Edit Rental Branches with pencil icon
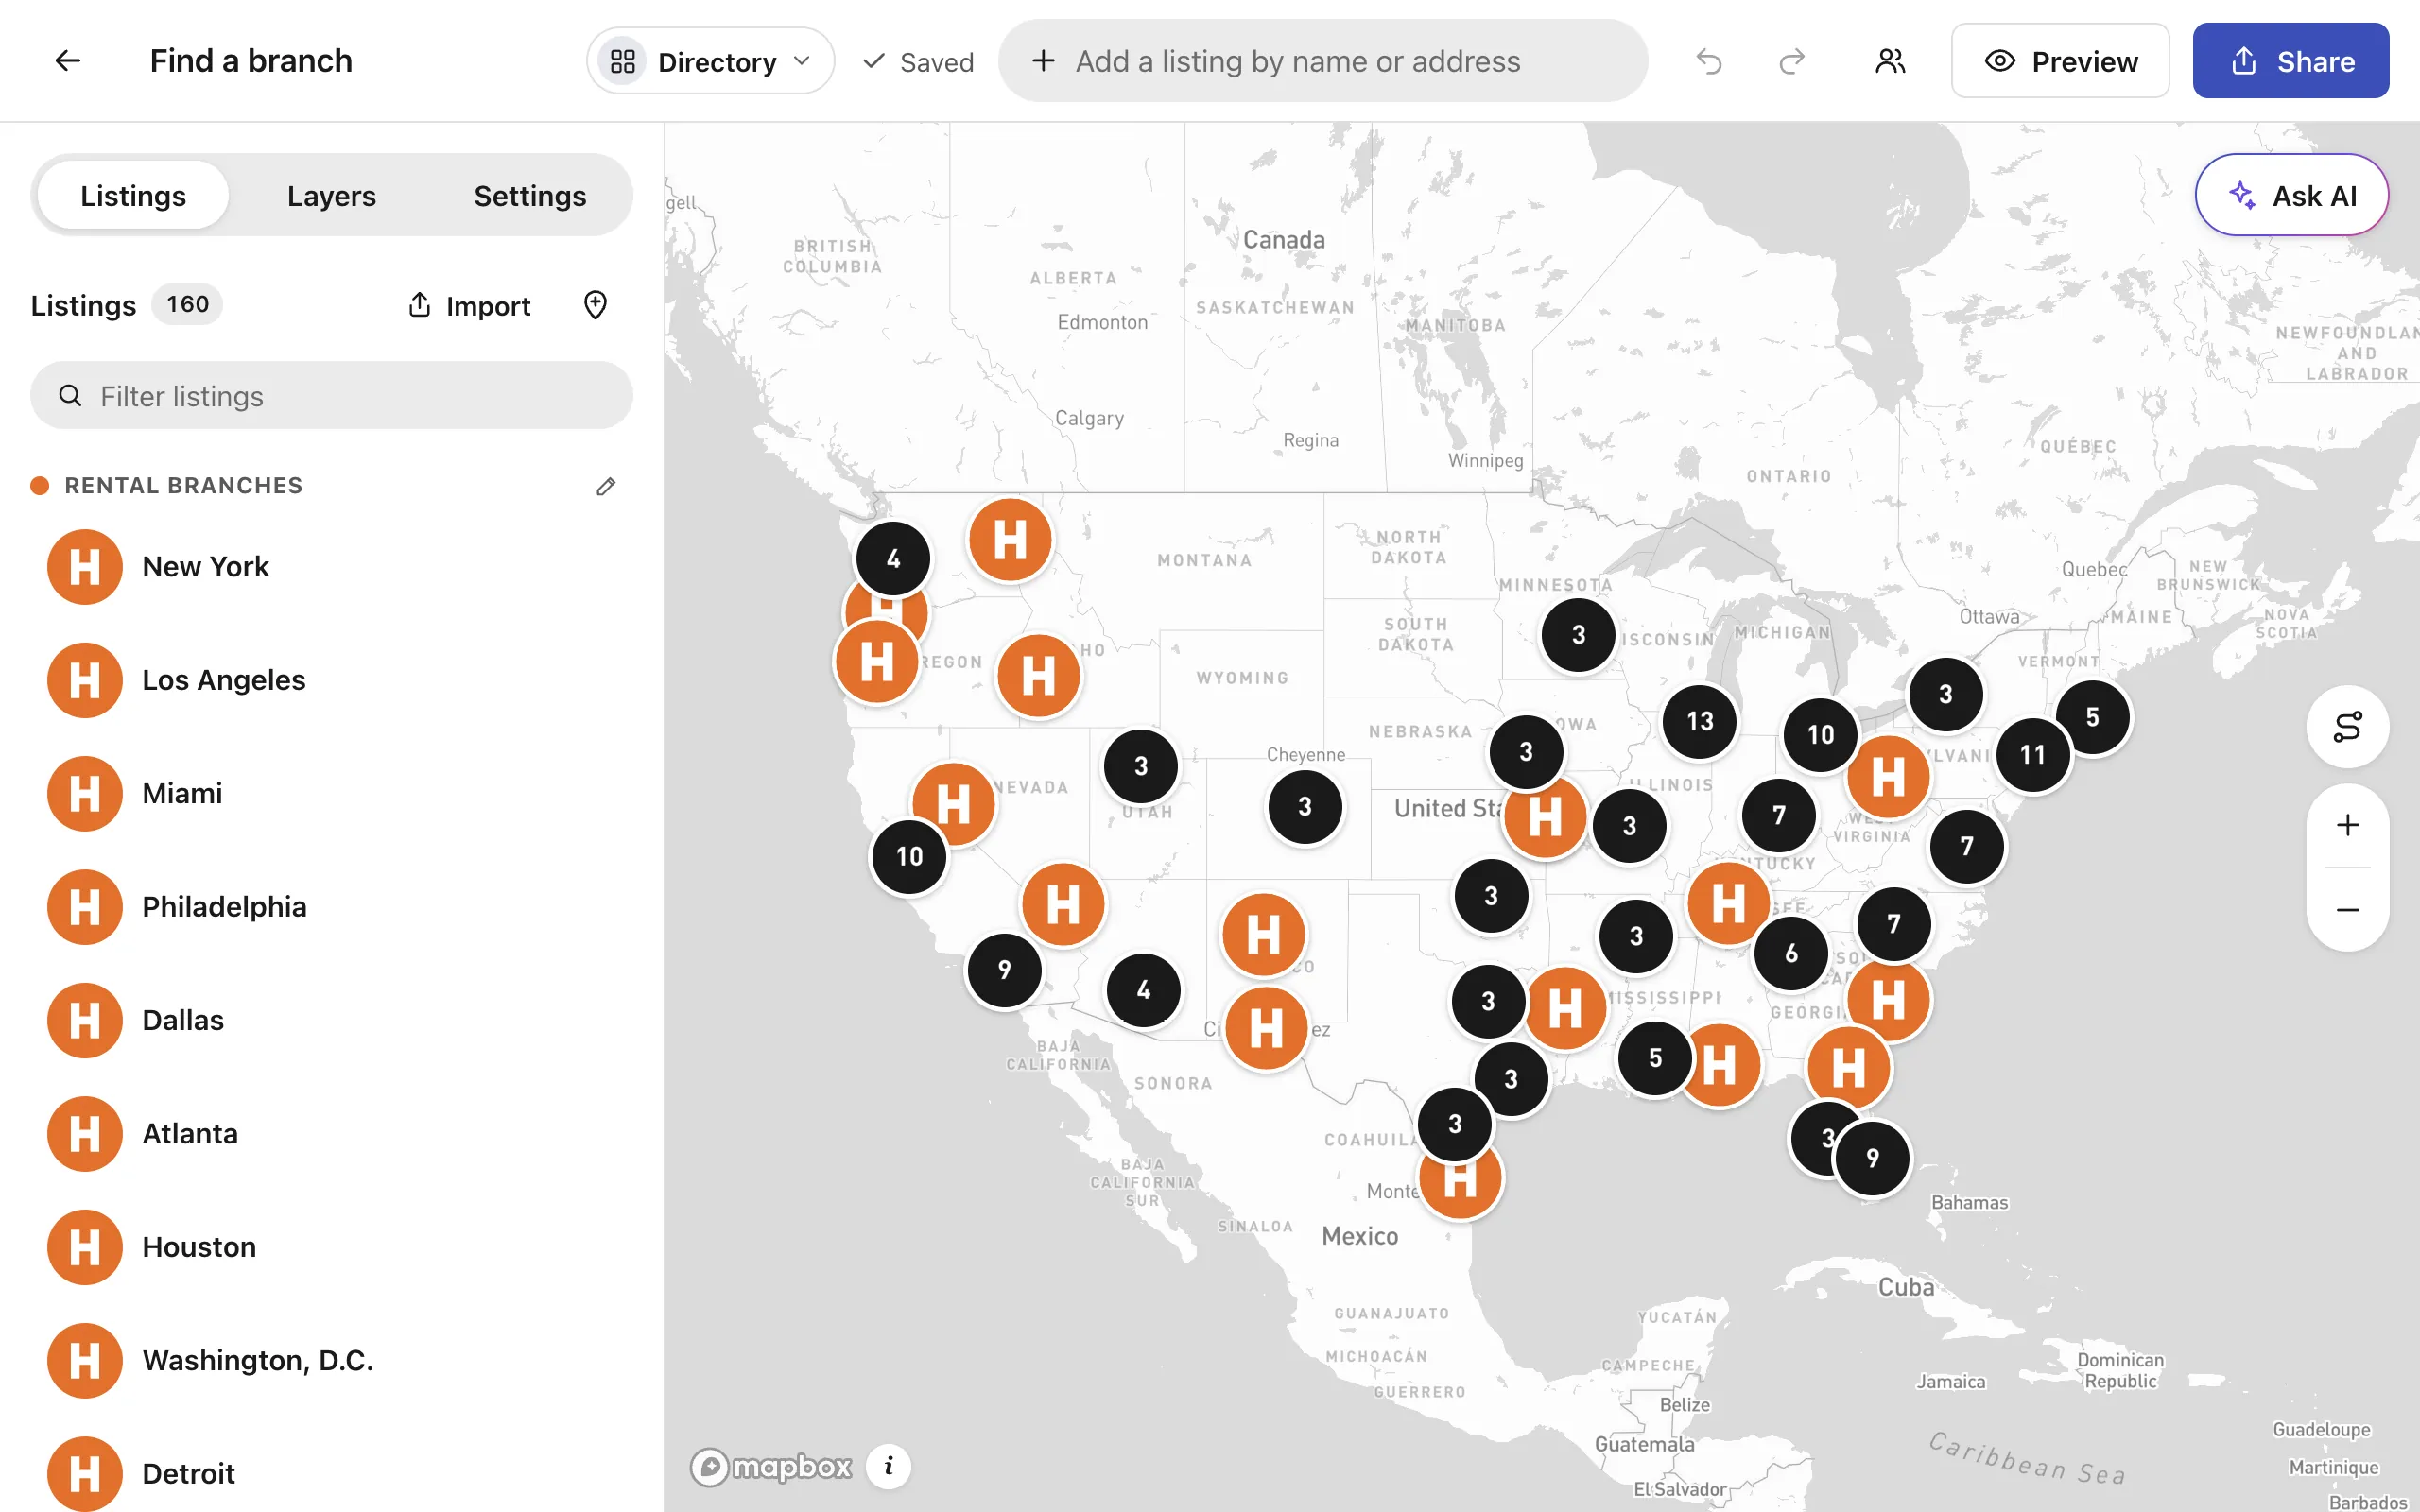 [x=605, y=486]
